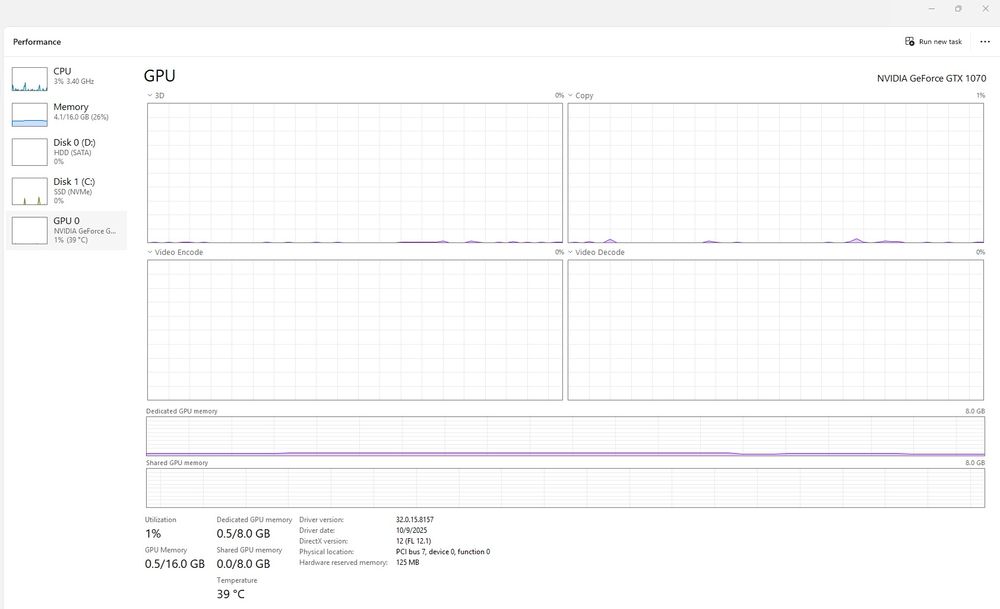Click the HDD (SATA) label
This screenshot has width=1000, height=609.
click(72, 153)
